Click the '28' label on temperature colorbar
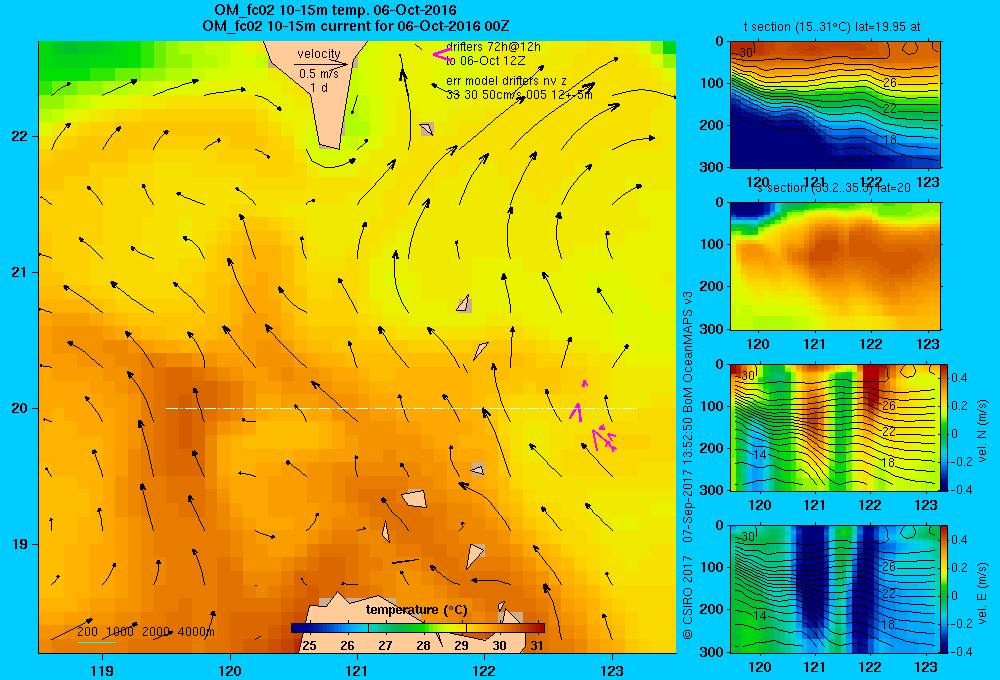 point(423,646)
